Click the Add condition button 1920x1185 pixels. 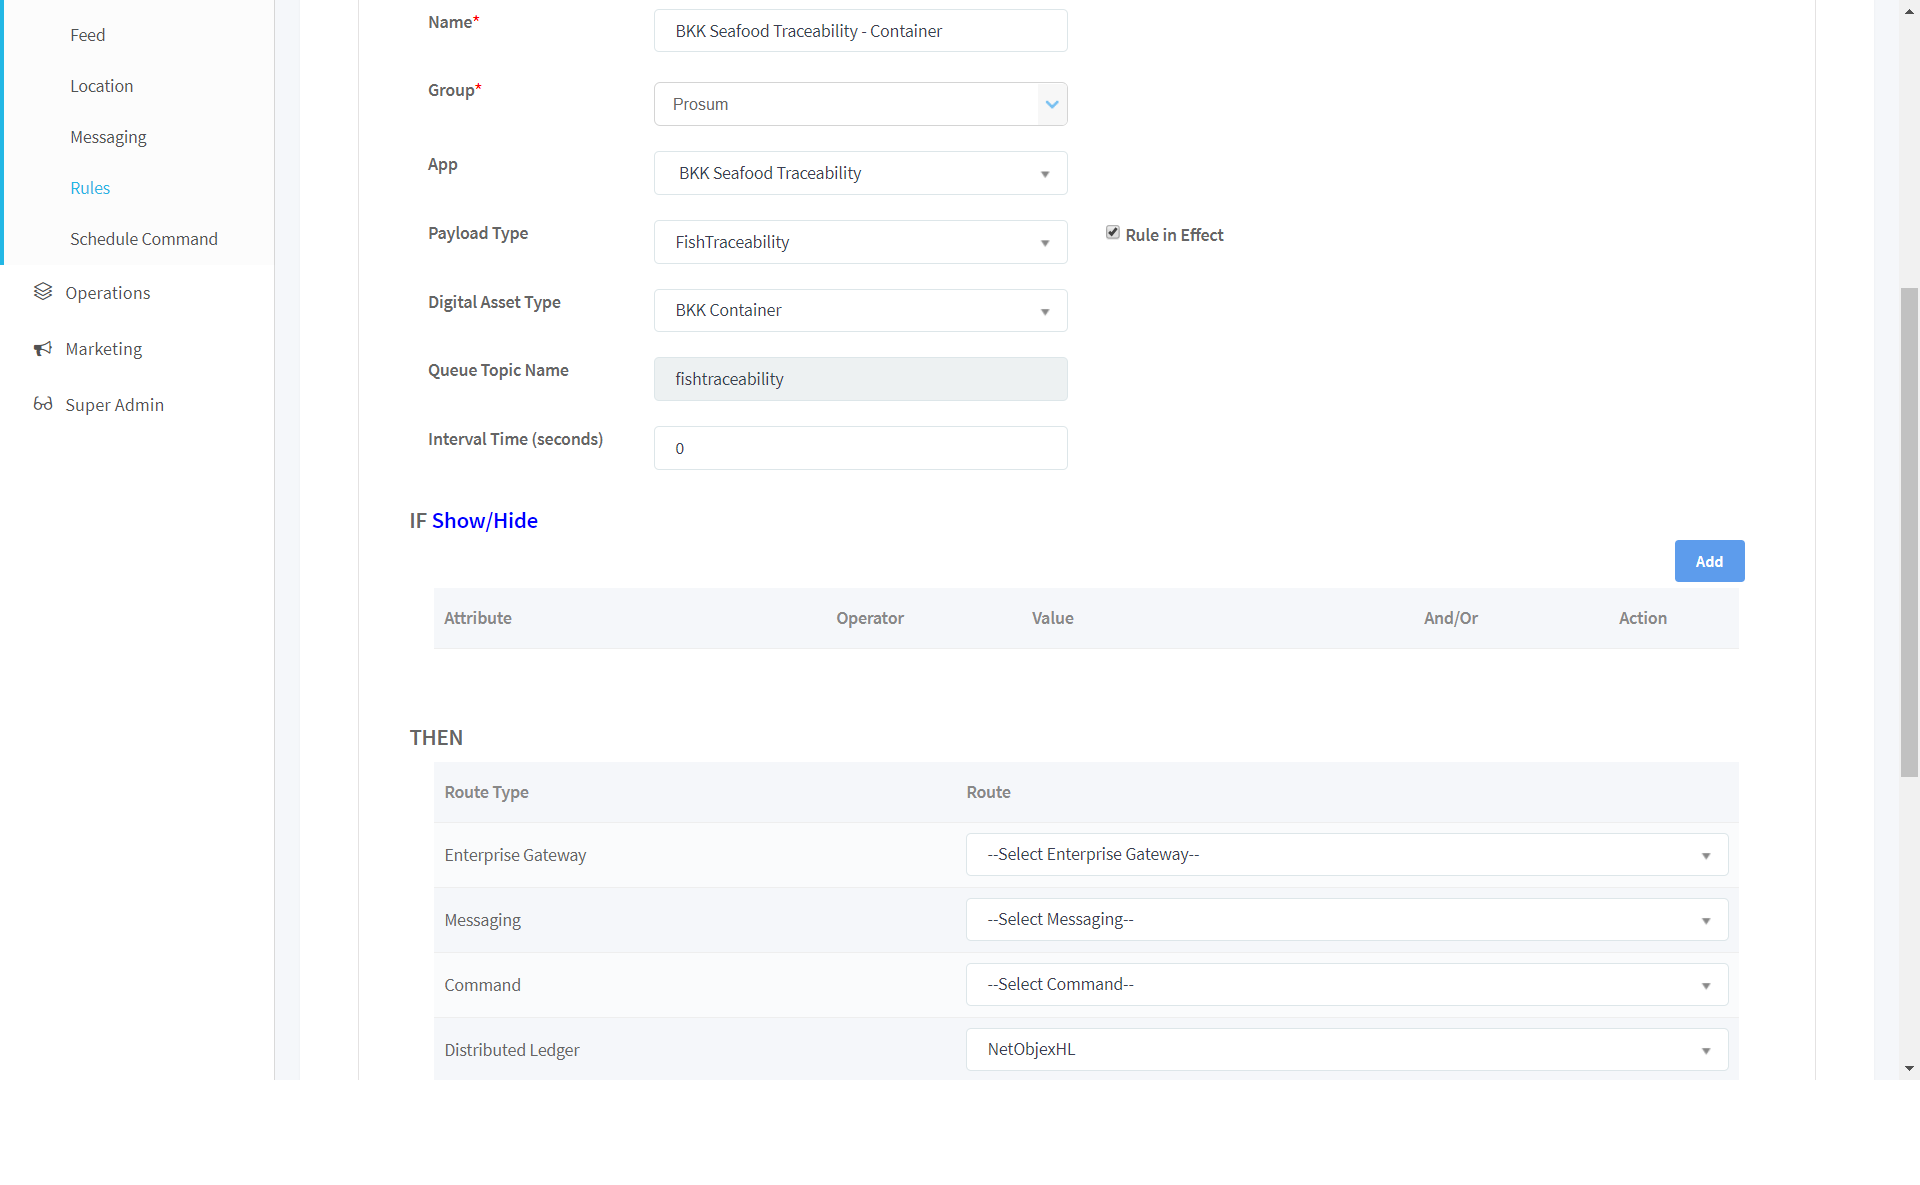[1709, 561]
